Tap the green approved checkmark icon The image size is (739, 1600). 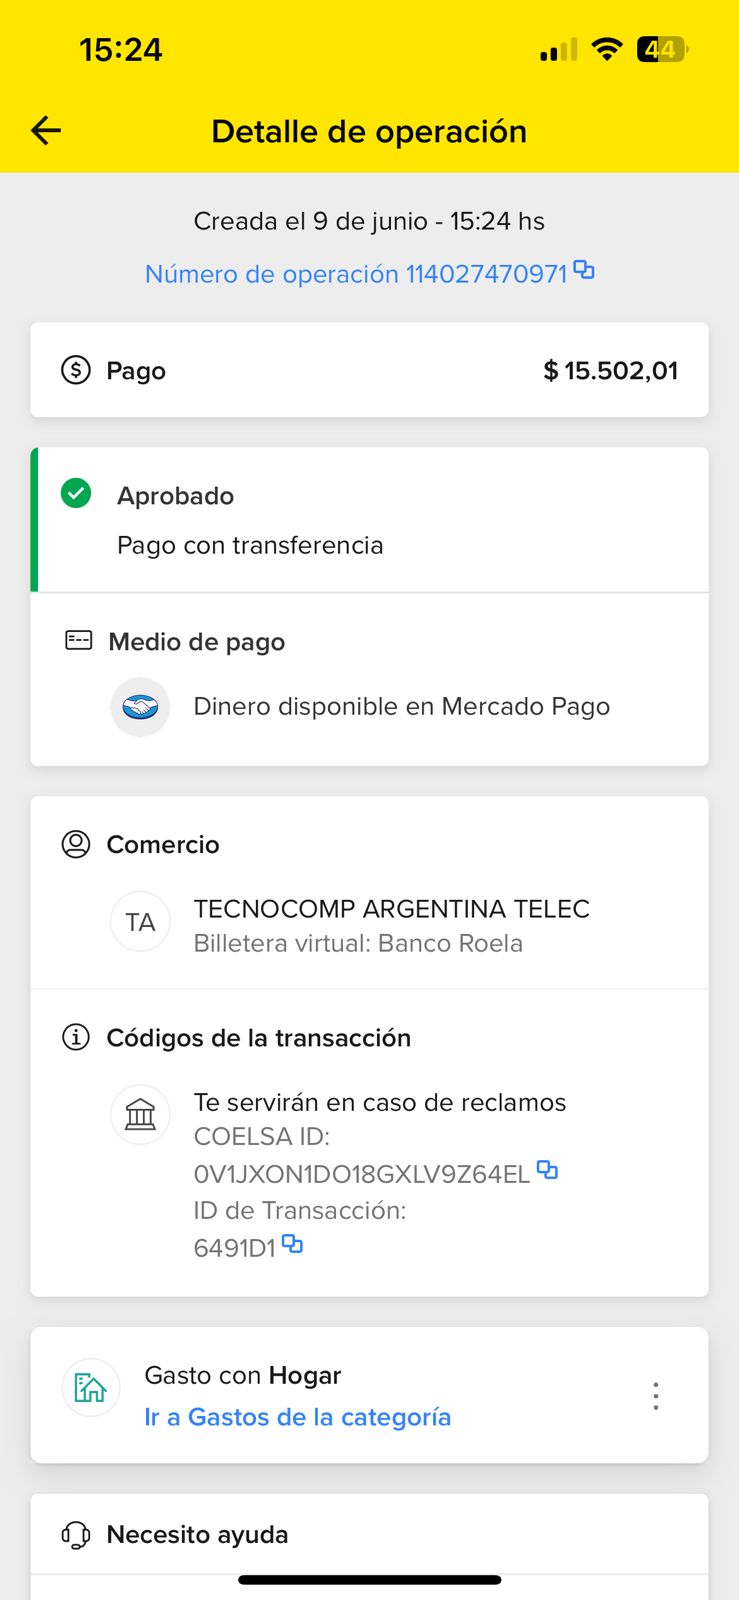(76, 493)
